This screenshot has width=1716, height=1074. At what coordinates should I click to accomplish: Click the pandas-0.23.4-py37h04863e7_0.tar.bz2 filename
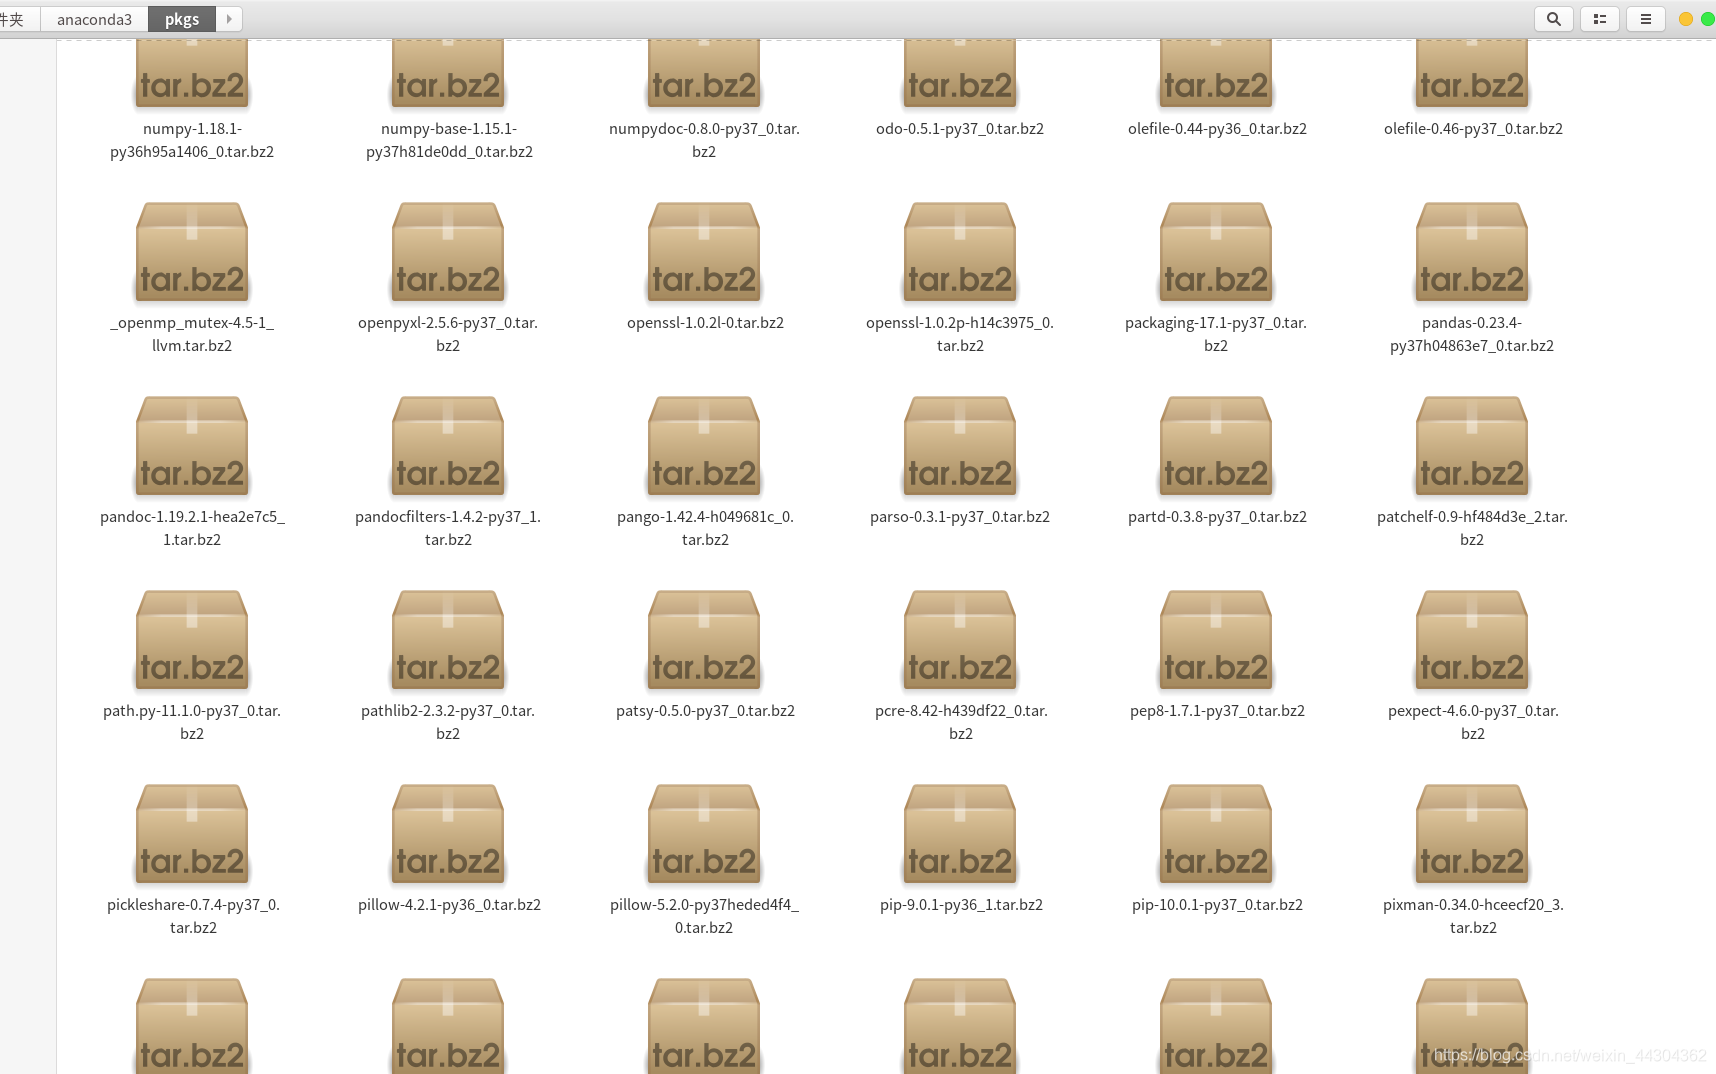(1472, 334)
